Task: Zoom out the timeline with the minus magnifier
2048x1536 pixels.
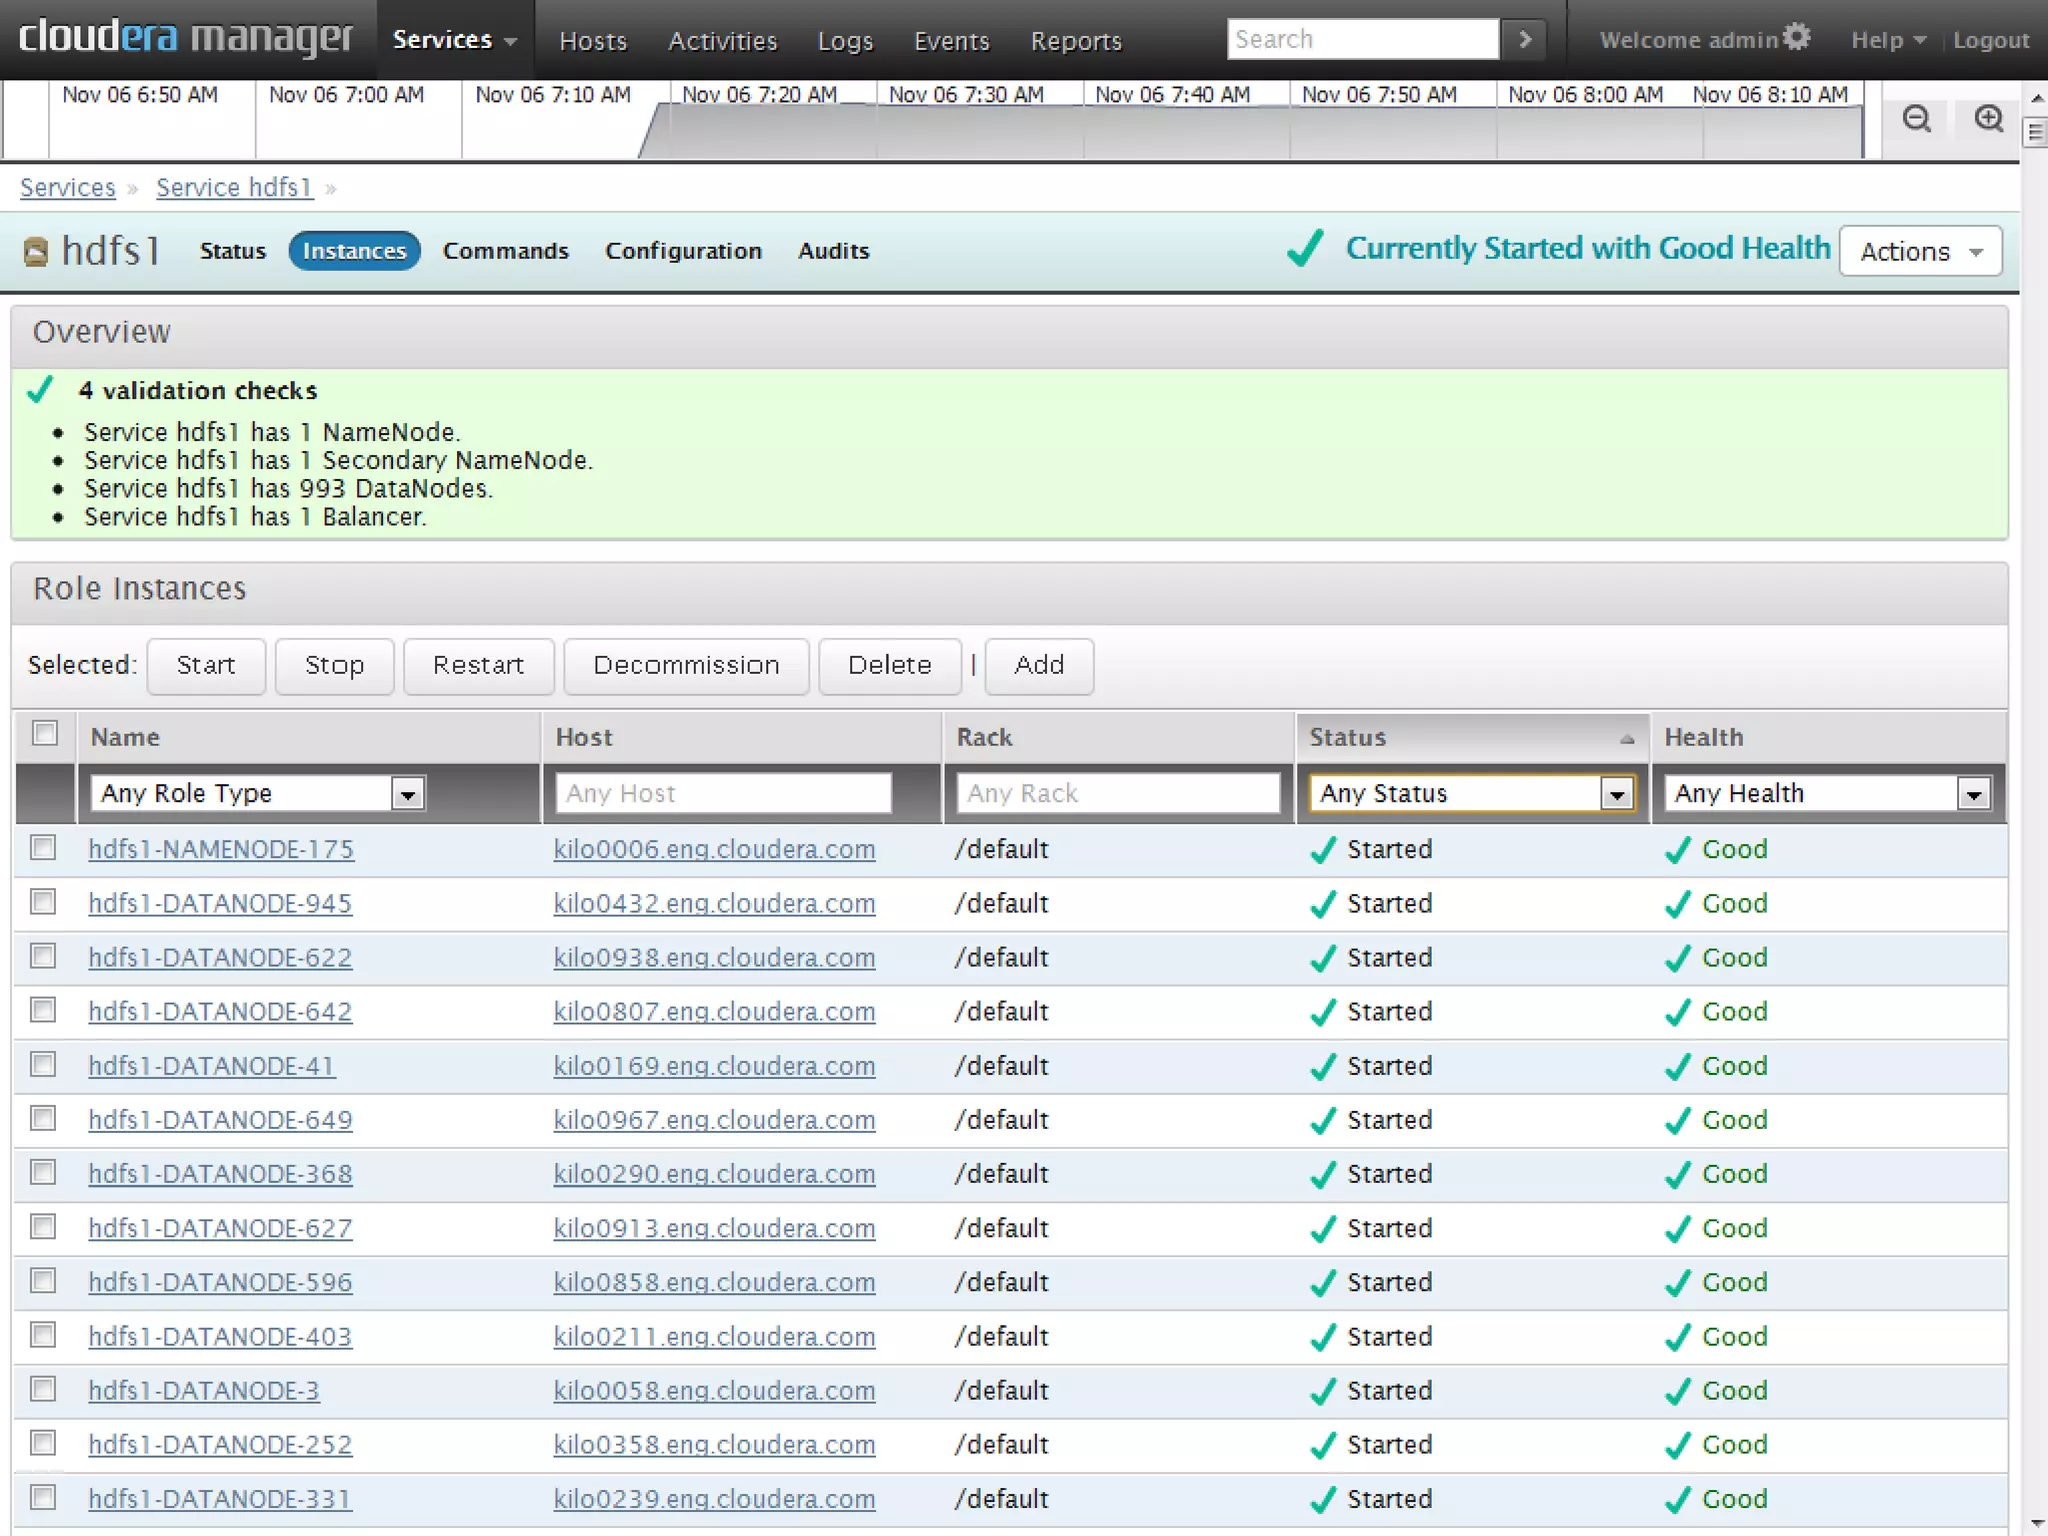Action: [1916, 119]
